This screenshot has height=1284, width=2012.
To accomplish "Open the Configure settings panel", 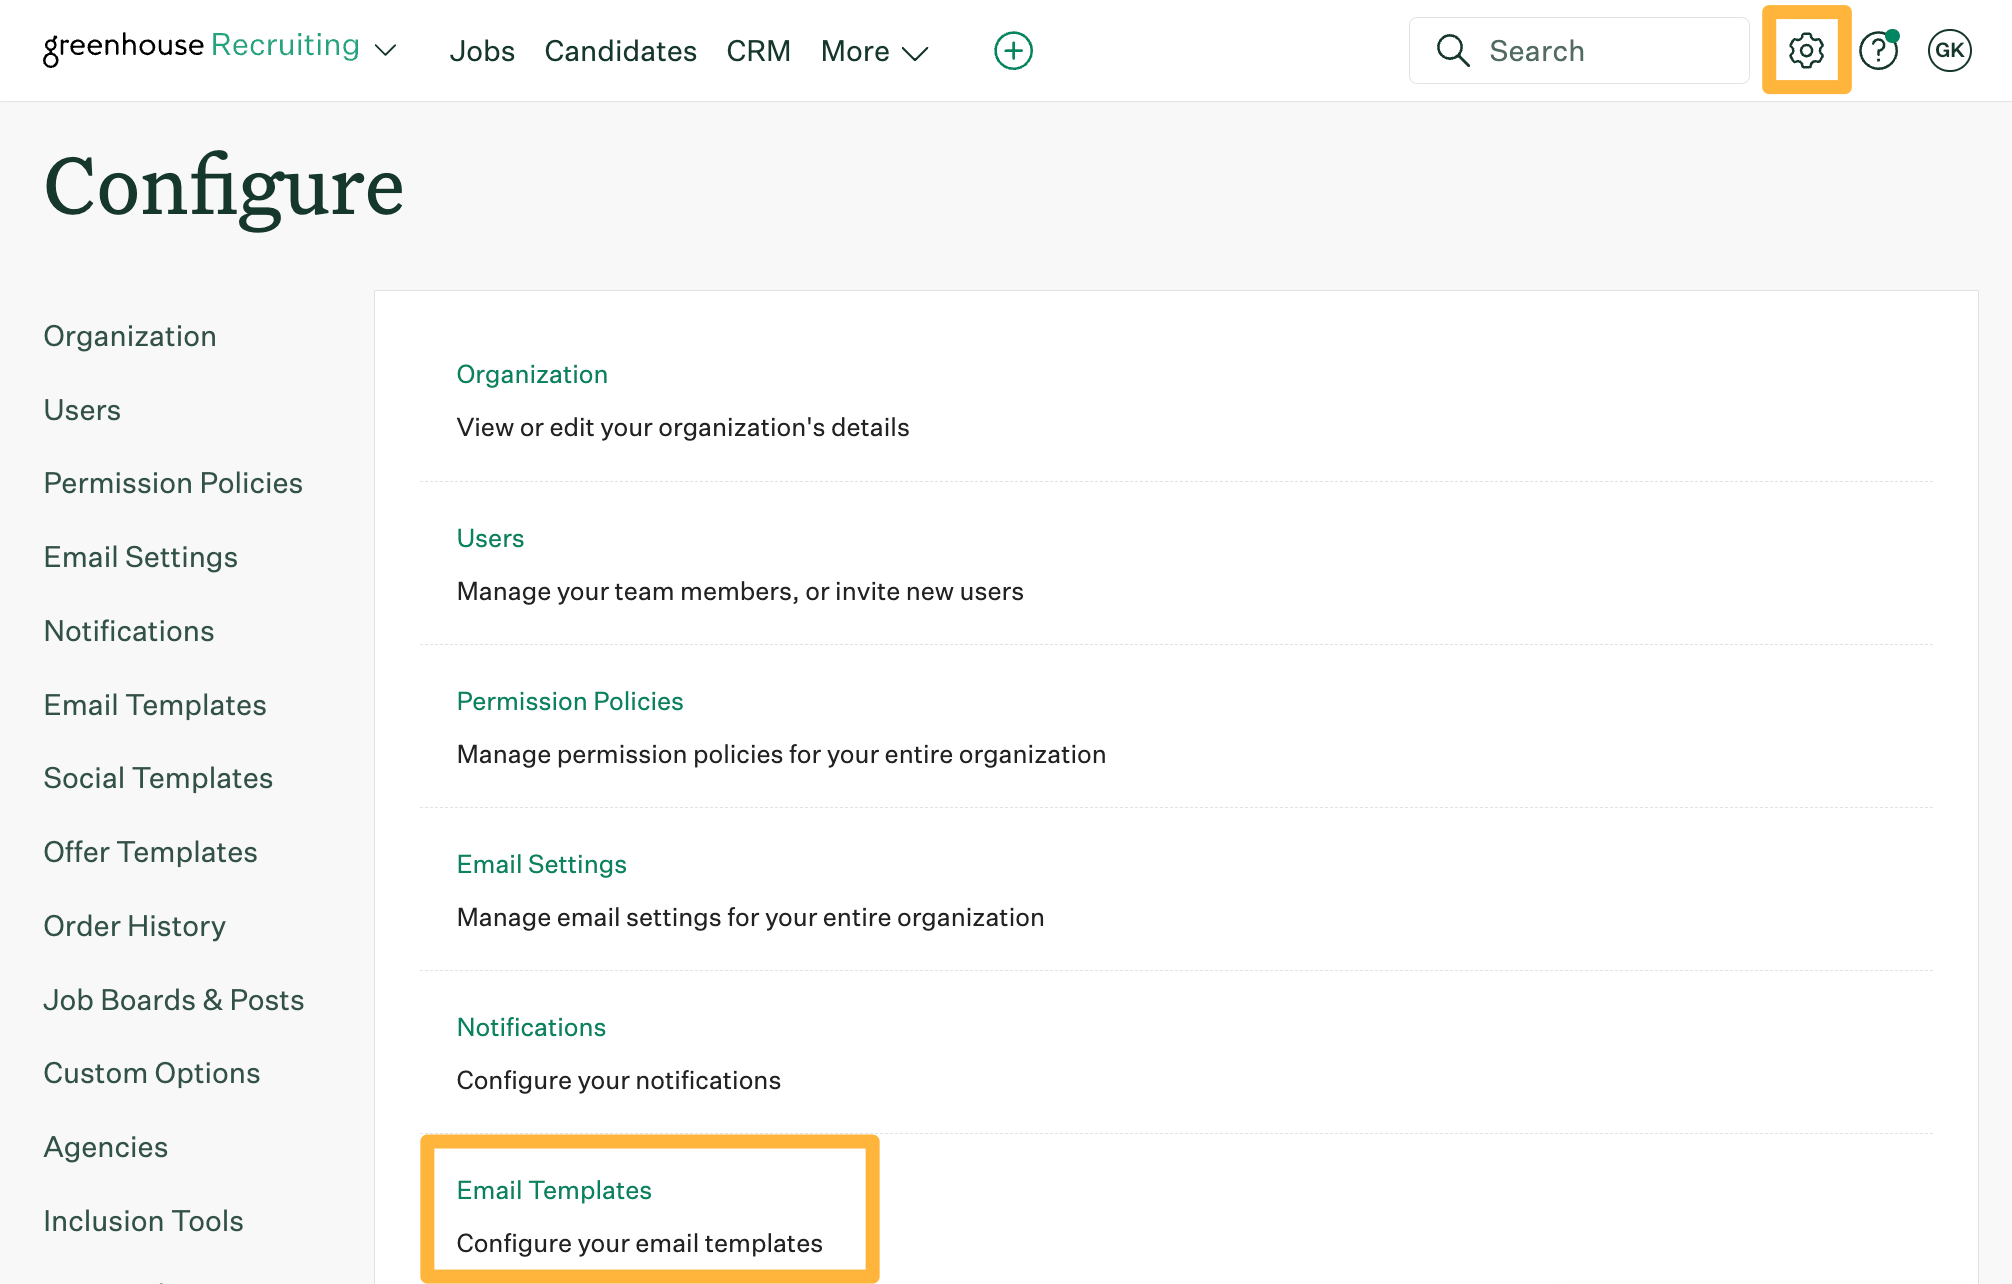I will coord(1807,50).
